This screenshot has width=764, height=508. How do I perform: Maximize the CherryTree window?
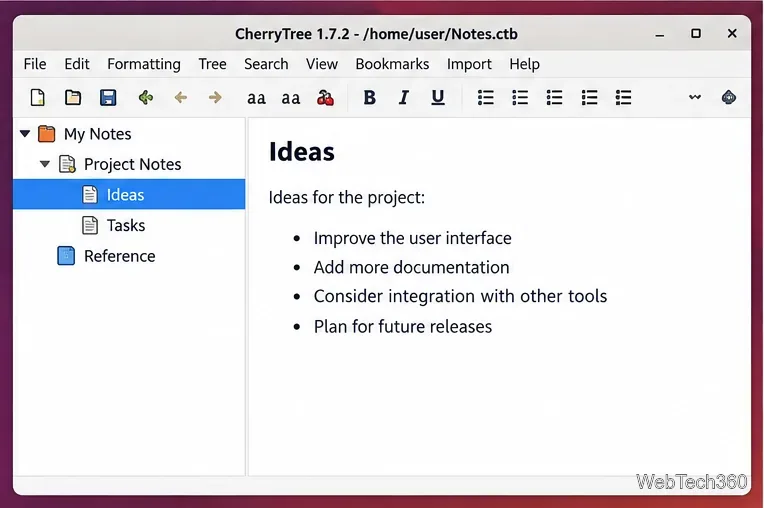point(696,34)
